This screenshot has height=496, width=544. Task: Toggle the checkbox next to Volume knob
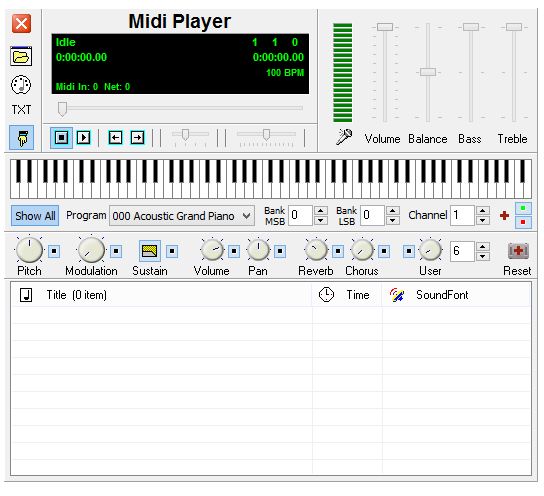(x=234, y=251)
